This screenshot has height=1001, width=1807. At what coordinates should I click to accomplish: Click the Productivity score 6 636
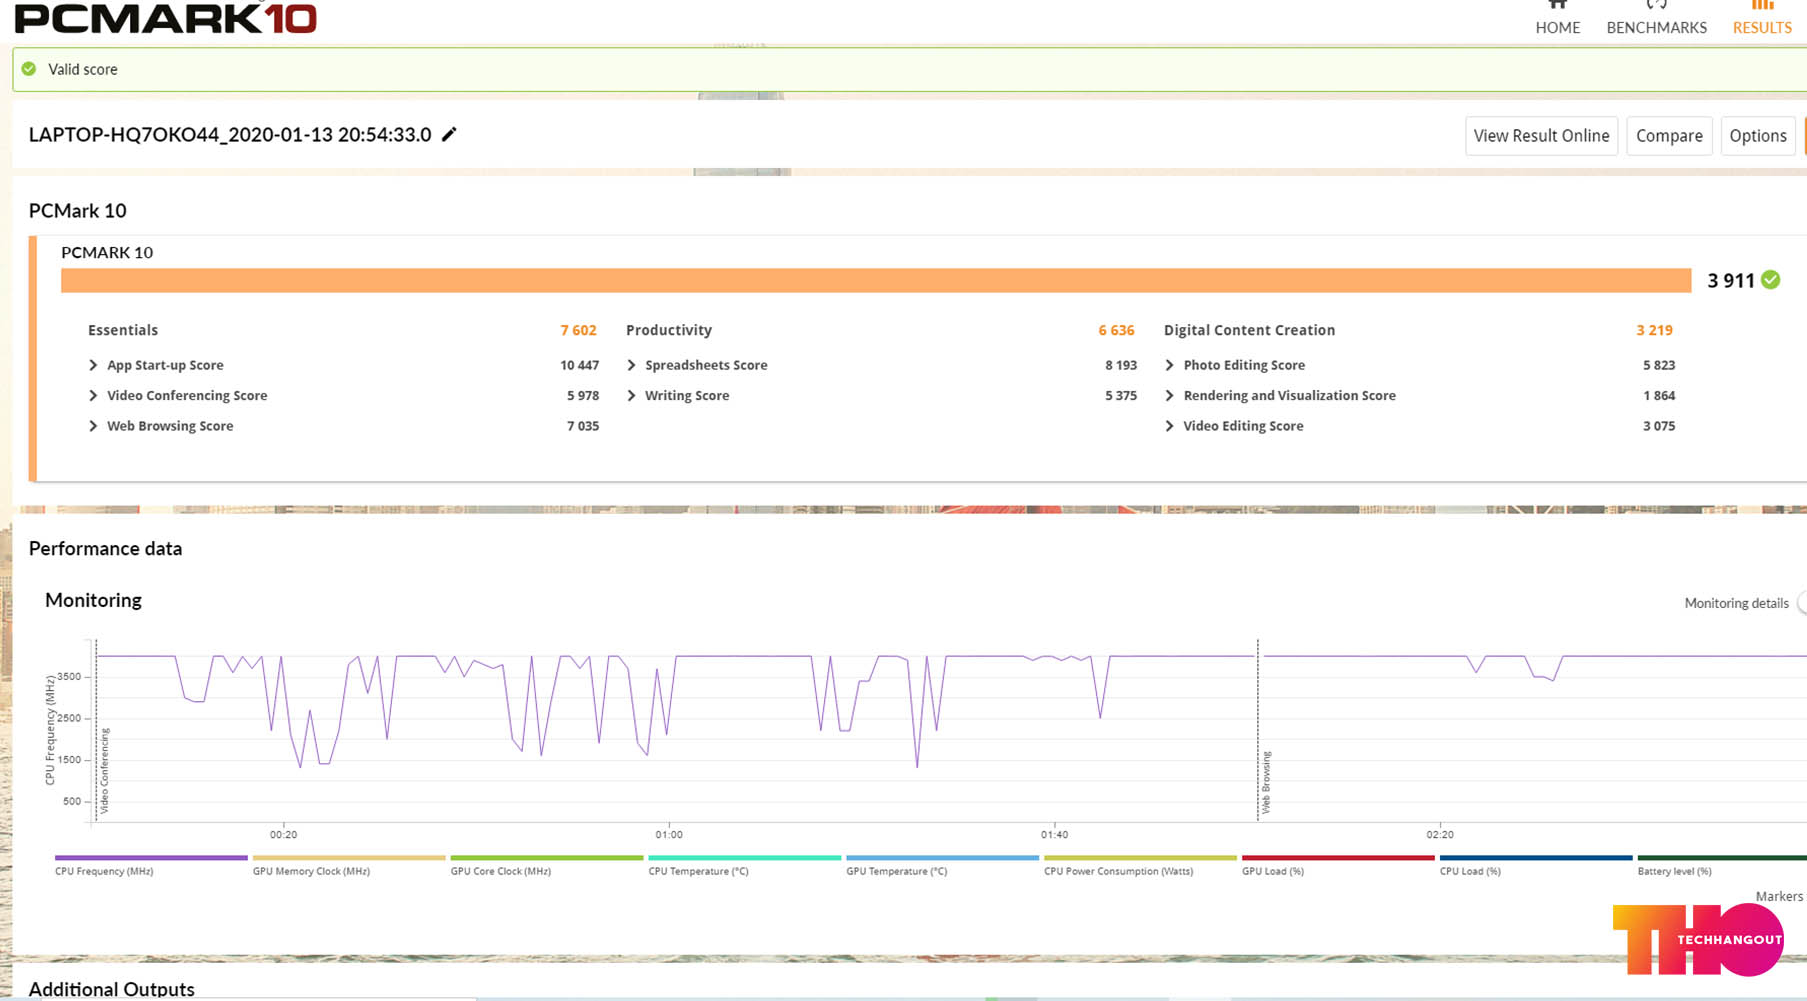click(1116, 330)
